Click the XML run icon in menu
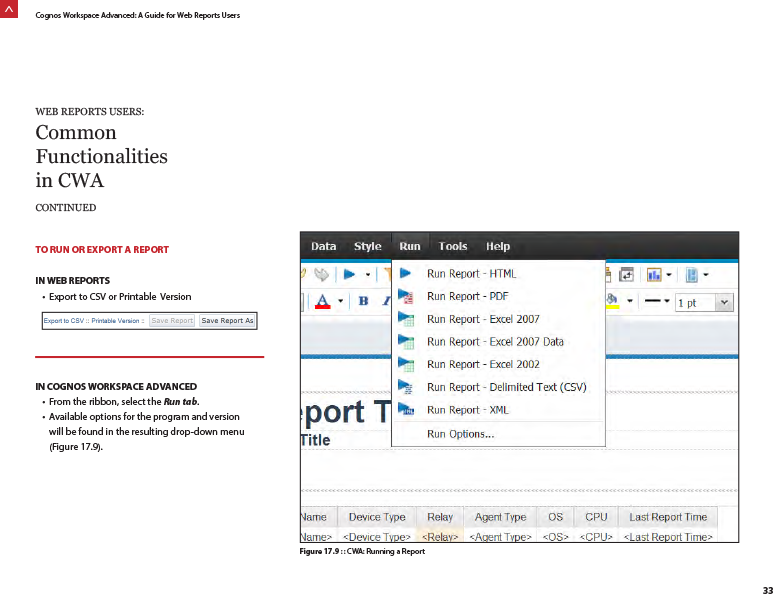The height and width of the screenshot is (598, 783). click(x=406, y=409)
